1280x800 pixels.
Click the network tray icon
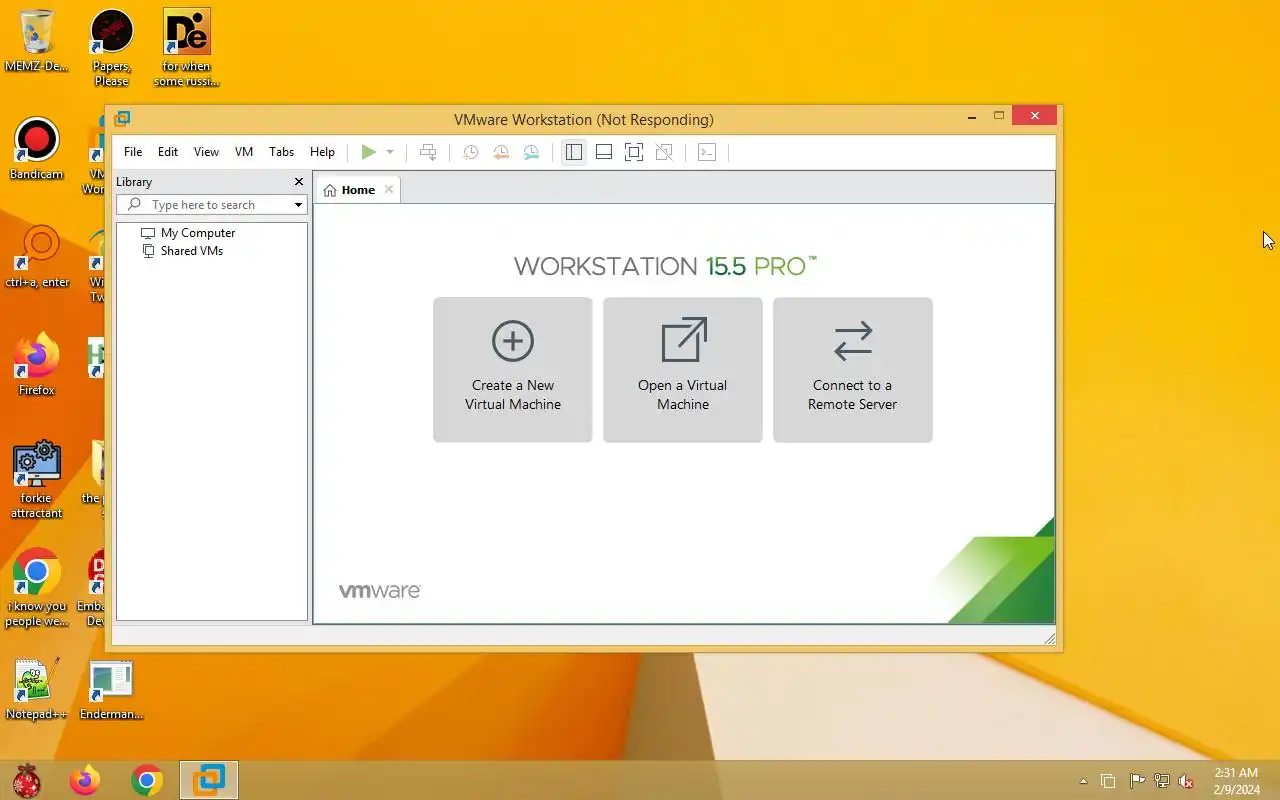(x=1162, y=781)
